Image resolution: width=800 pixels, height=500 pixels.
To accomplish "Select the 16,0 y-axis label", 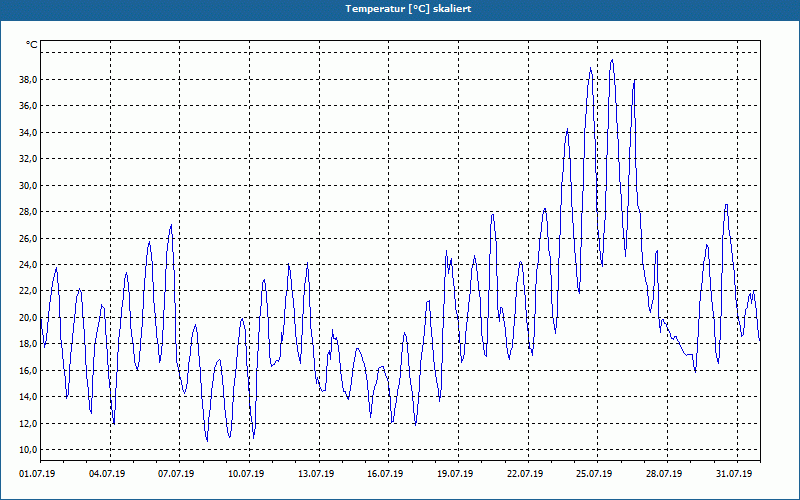I will 28,370.
